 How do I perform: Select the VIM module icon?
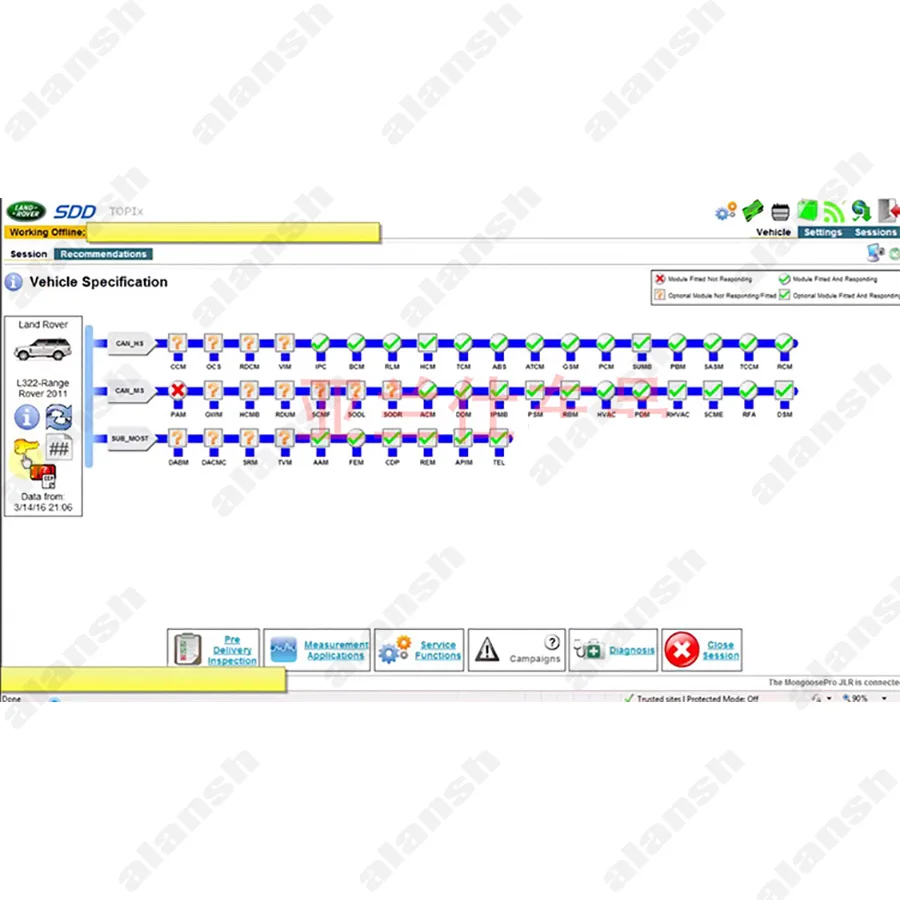[285, 343]
